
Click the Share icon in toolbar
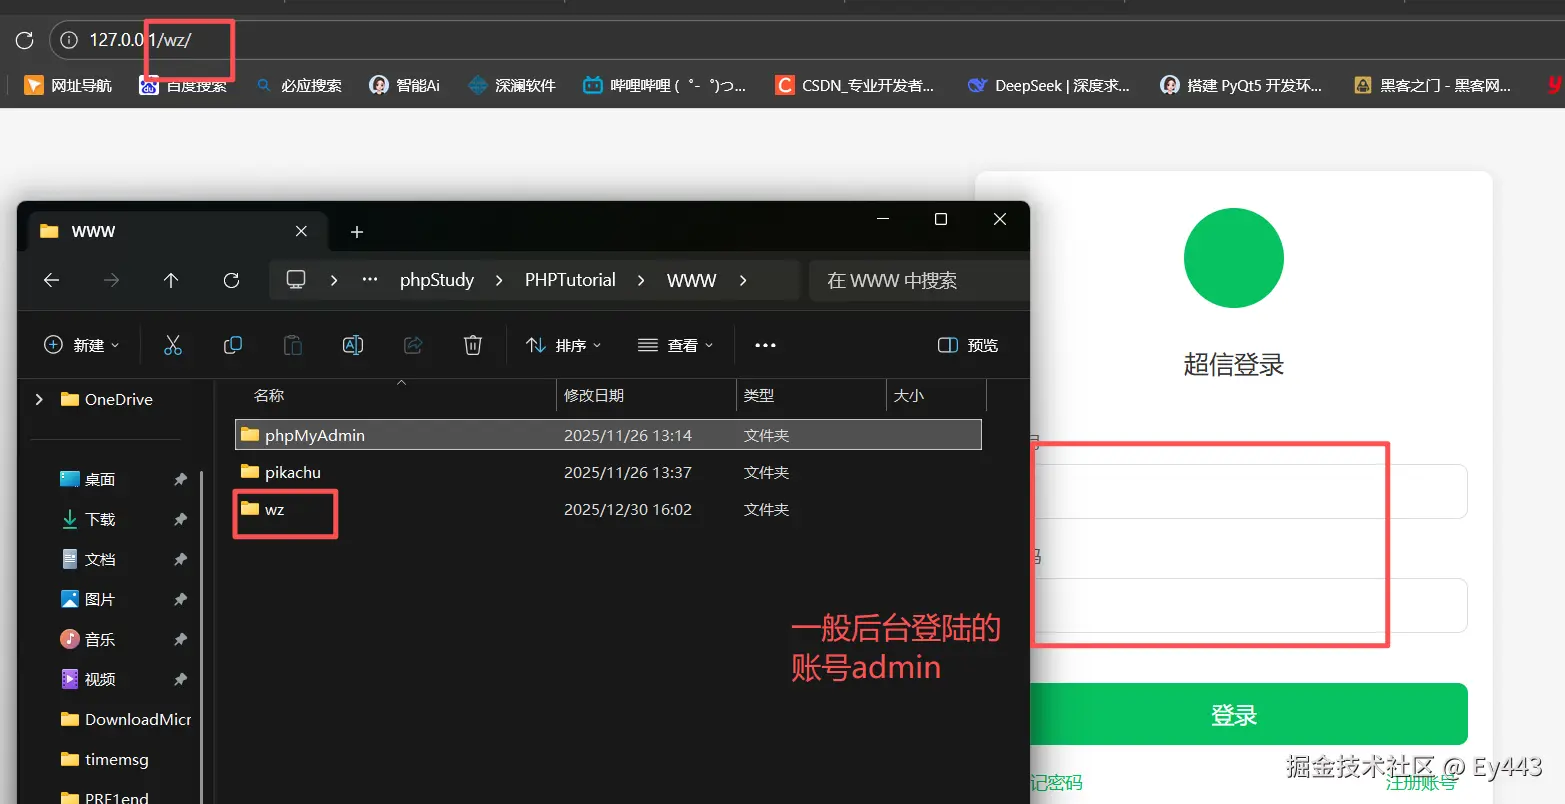pyautogui.click(x=413, y=345)
